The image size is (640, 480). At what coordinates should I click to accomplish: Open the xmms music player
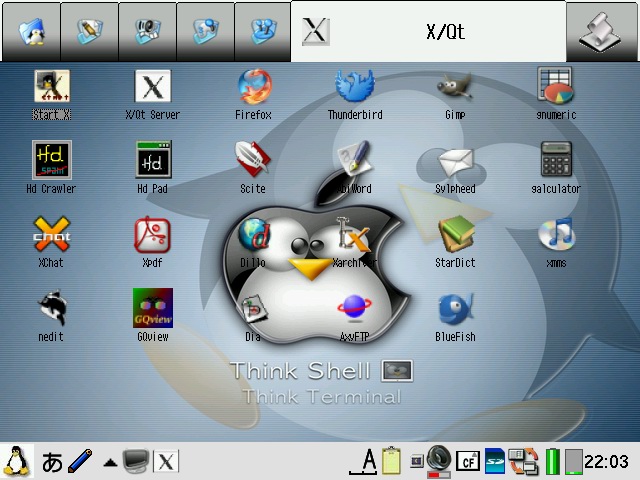(556, 236)
